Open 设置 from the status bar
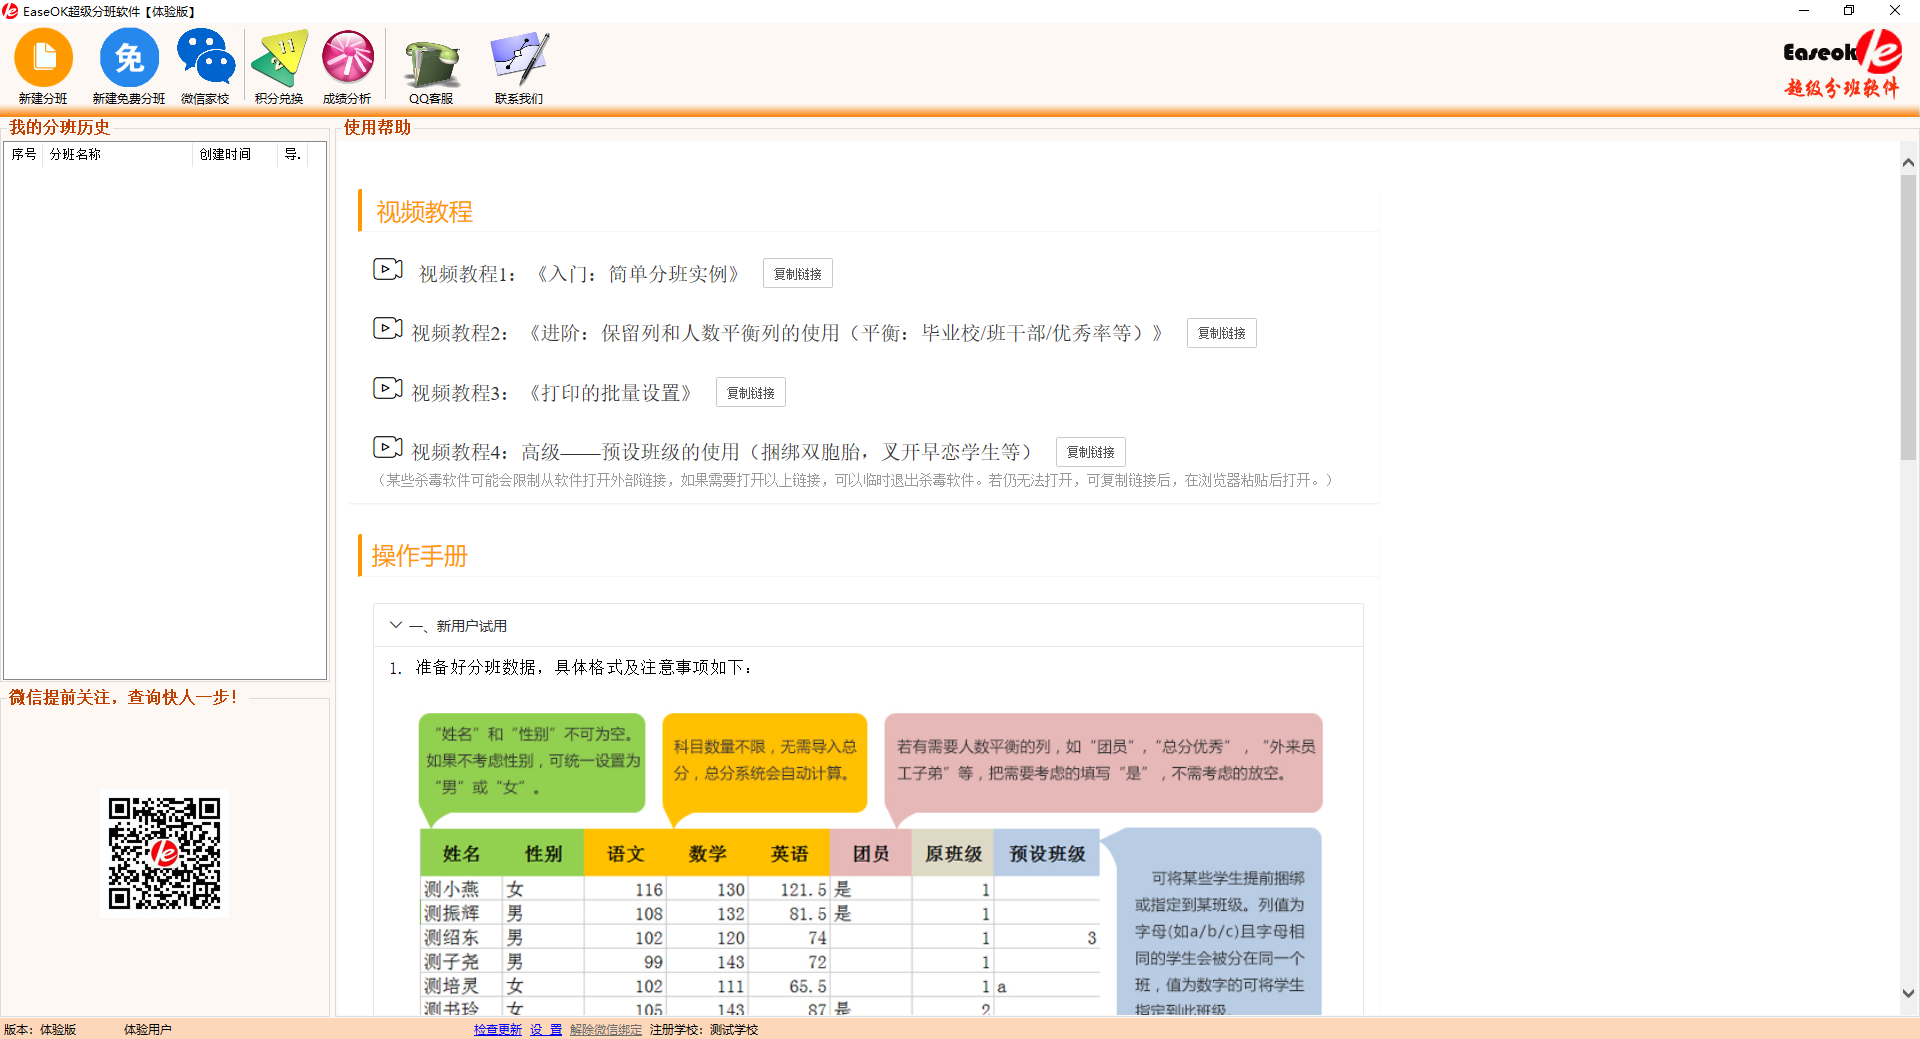This screenshot has height=1039, width=1920. point(546,1029)
